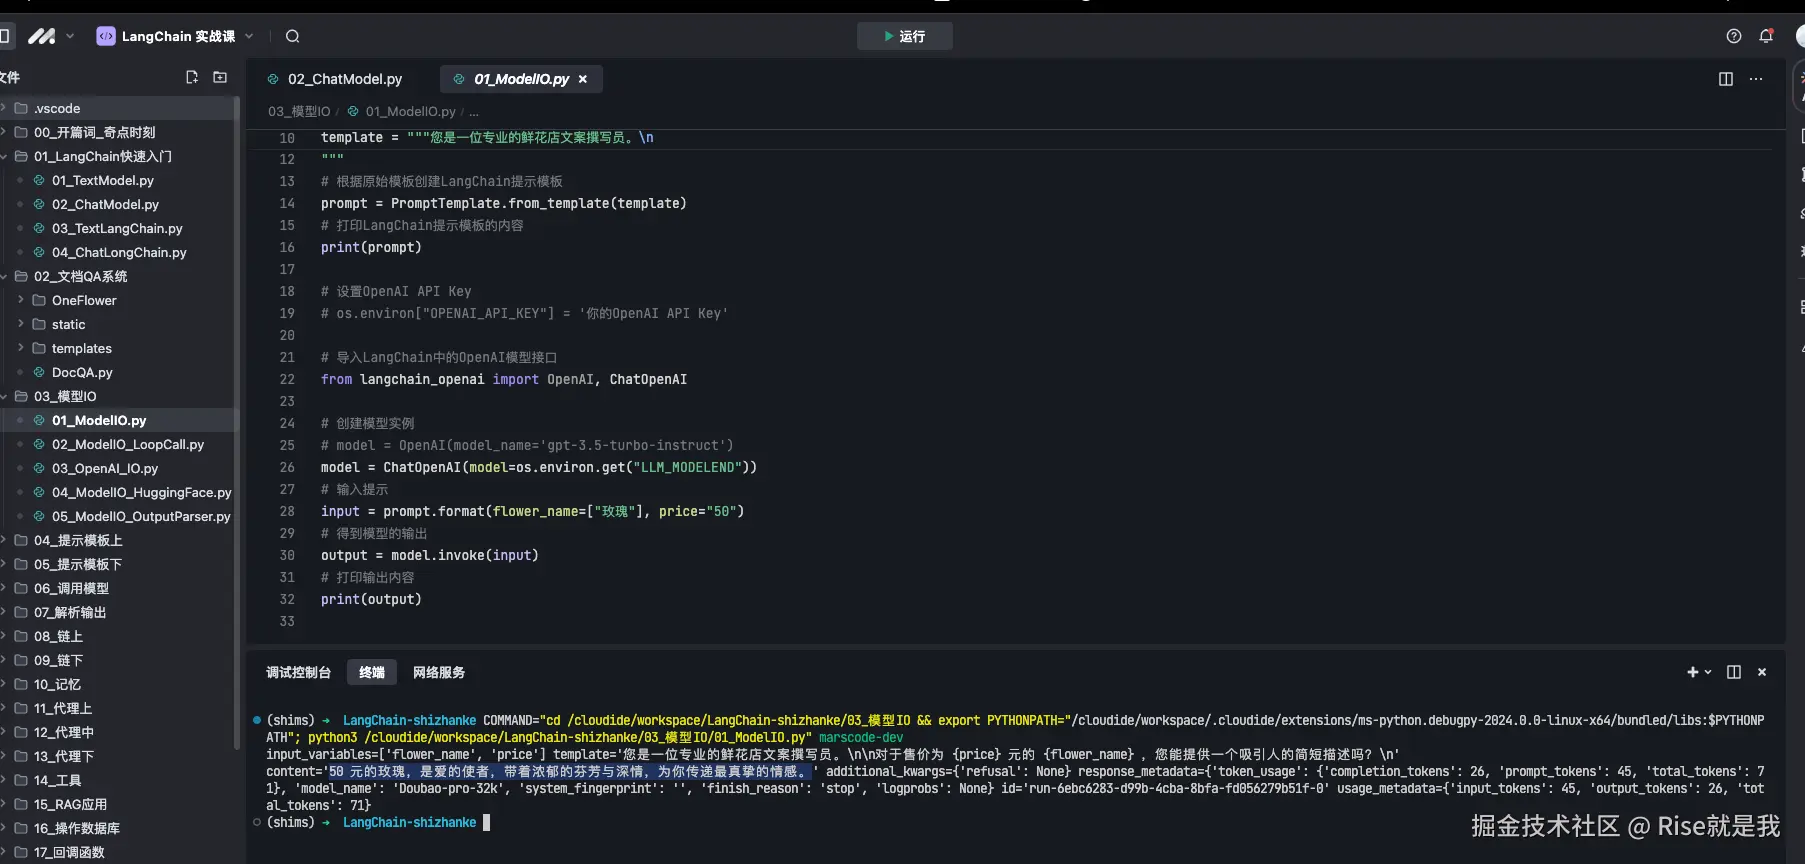
Task: Open the LangChain 实战课 project dropdown
Action: 176,36
